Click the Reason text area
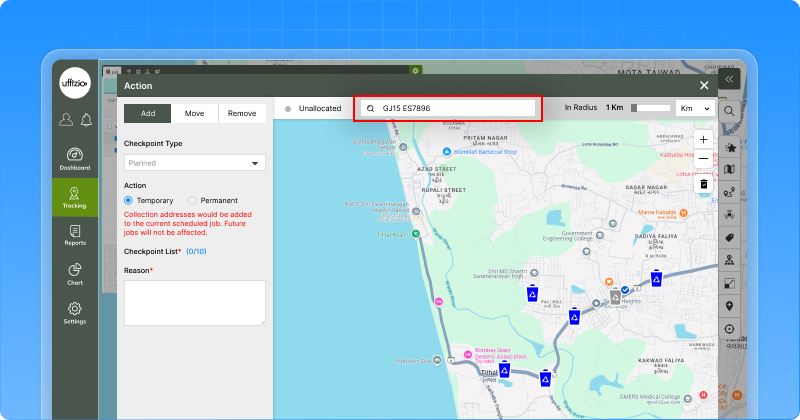 (x=194, y=302)
